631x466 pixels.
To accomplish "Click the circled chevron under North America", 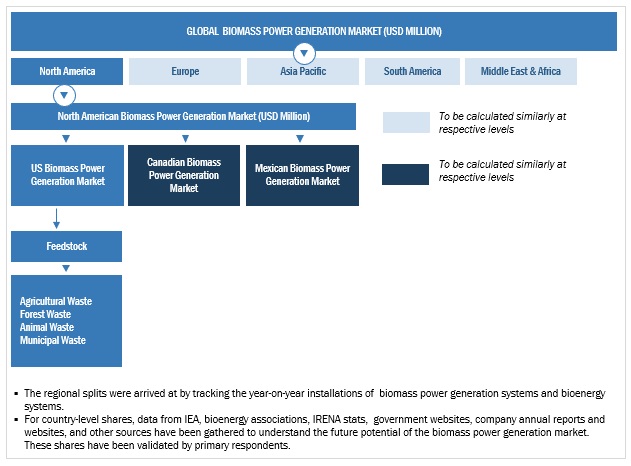I will click(x=65, y=96).
